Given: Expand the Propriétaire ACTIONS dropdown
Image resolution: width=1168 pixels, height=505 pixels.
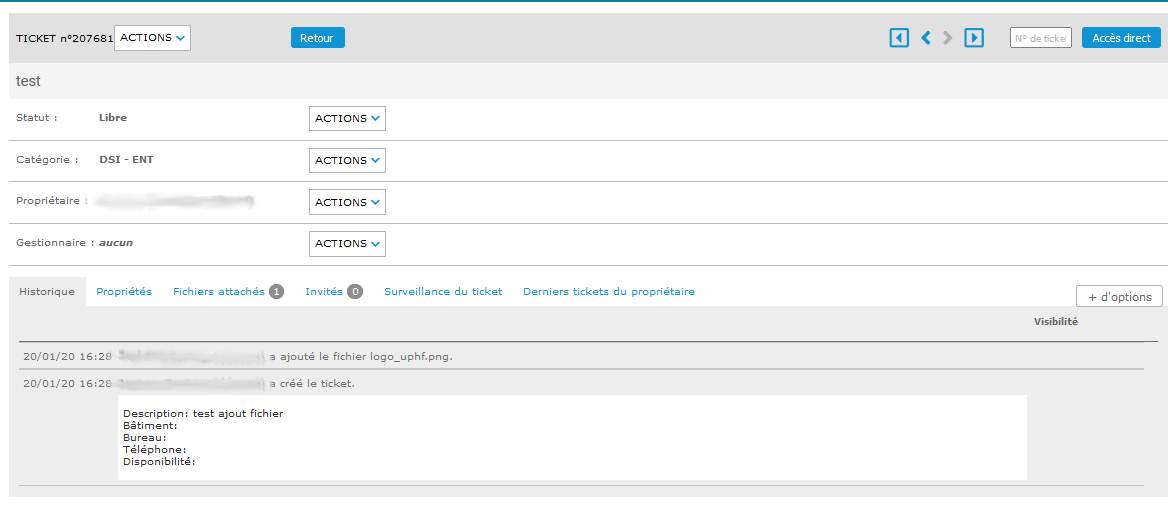Looking at the screenshot, I should pyautogui.click(x=347, y=202).
